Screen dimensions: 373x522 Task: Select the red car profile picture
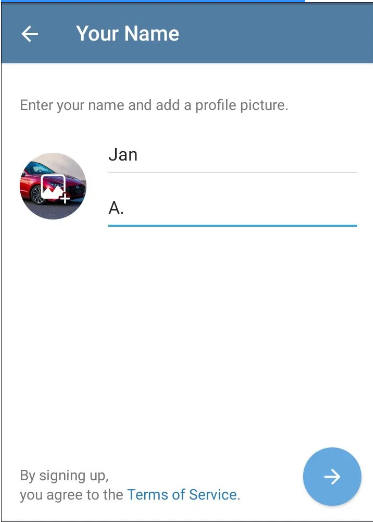tap(53, 186)
